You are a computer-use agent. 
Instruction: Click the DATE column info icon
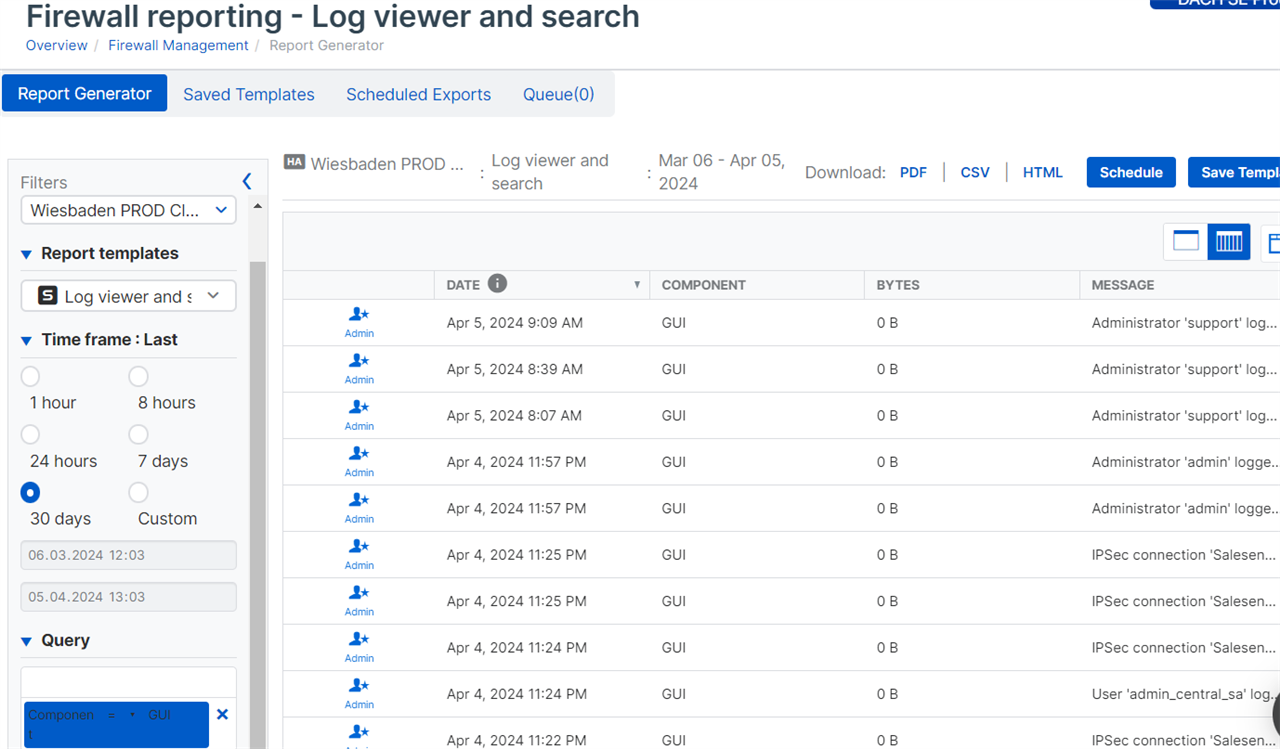(497, 284)
